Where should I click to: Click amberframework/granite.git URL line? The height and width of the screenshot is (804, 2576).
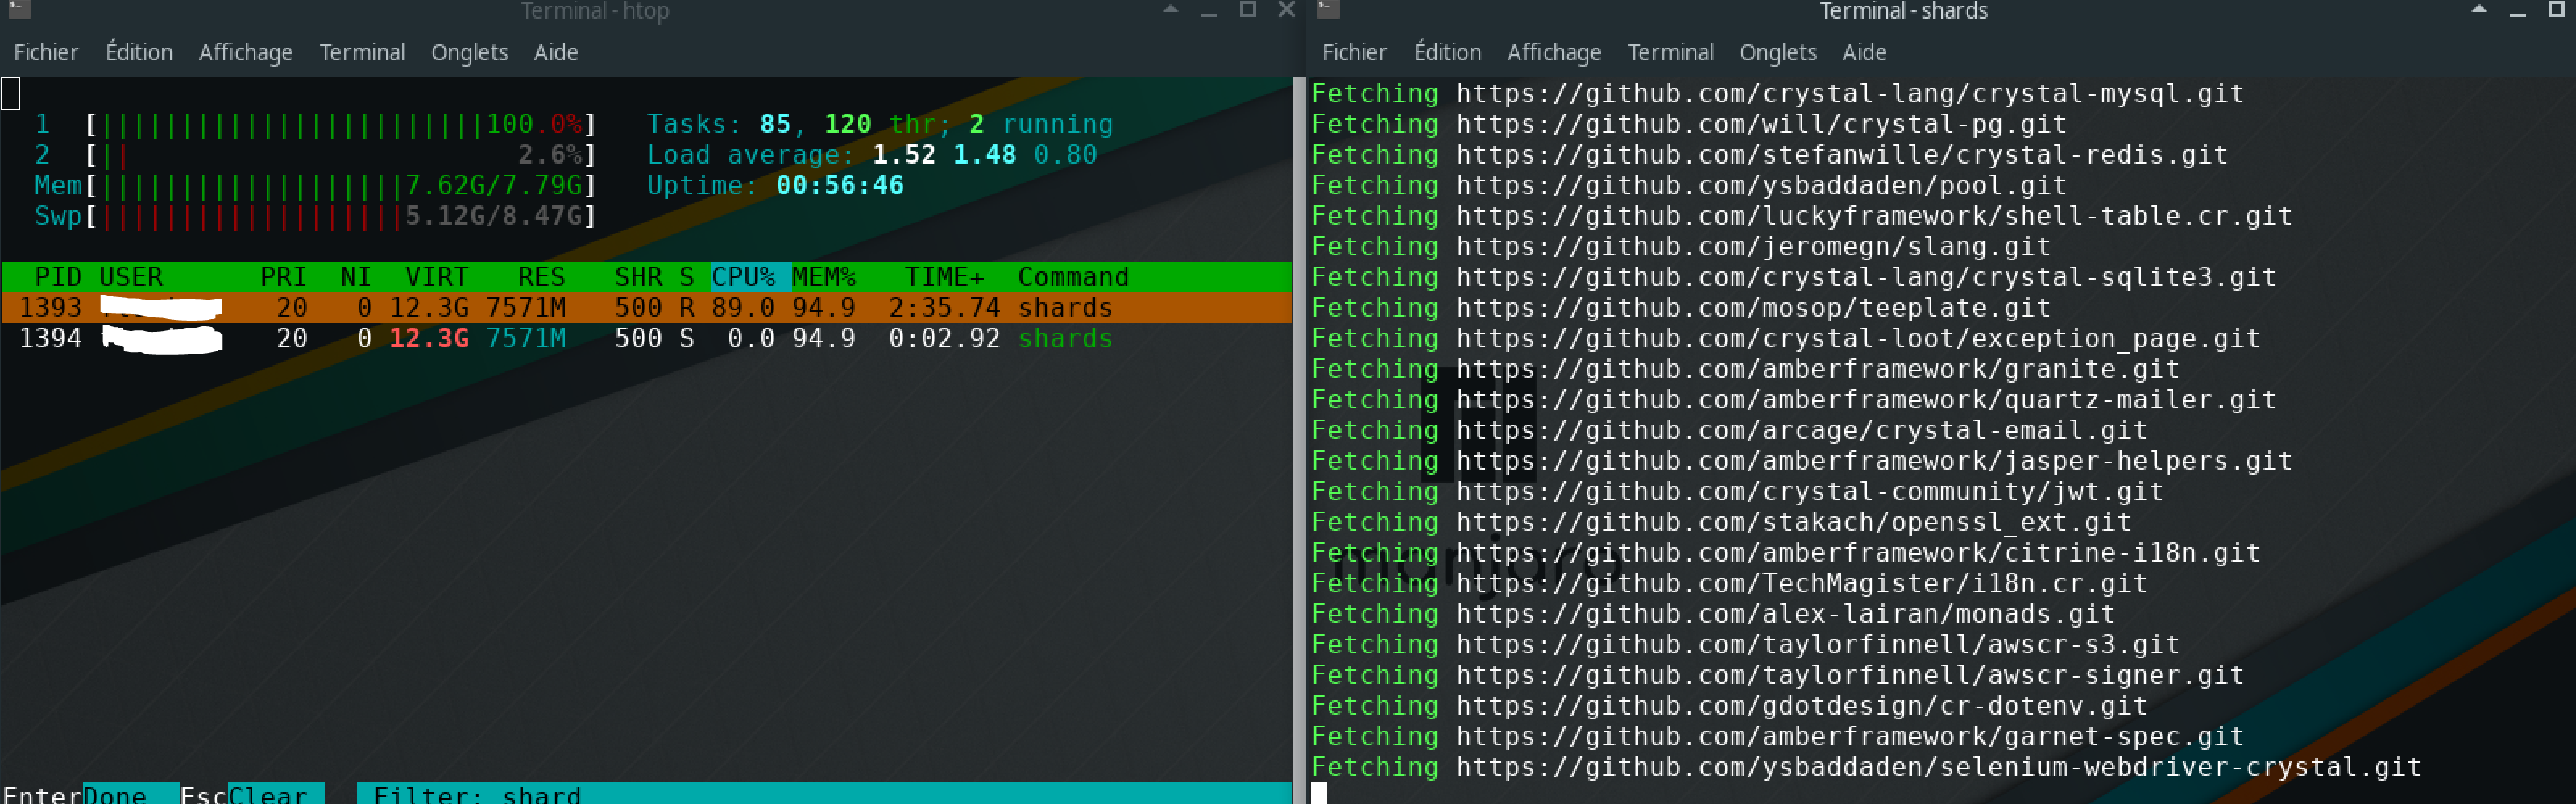click(x=1817, y=370)
